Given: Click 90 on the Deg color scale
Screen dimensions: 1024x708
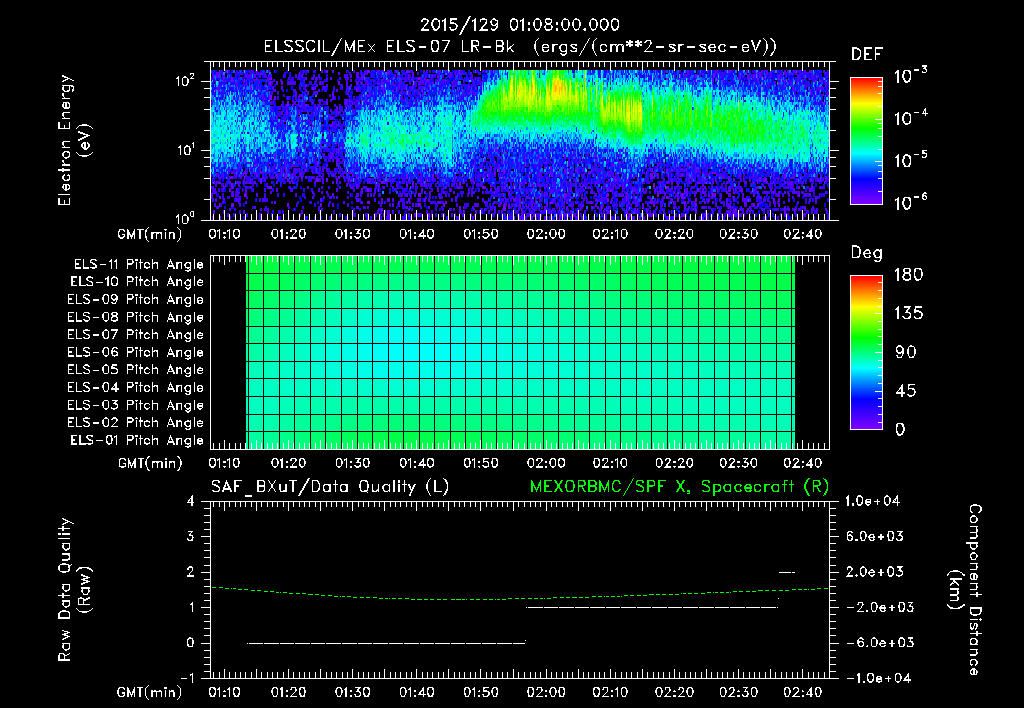Looking at the screenshot, I should [906, 353].
